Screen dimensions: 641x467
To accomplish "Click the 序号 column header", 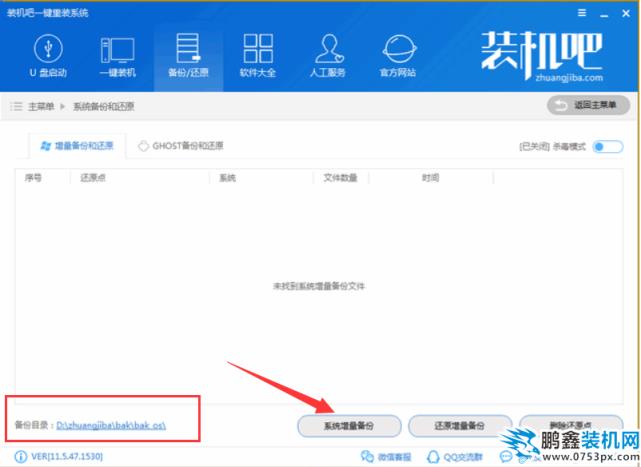I will (x=33, y=178).
